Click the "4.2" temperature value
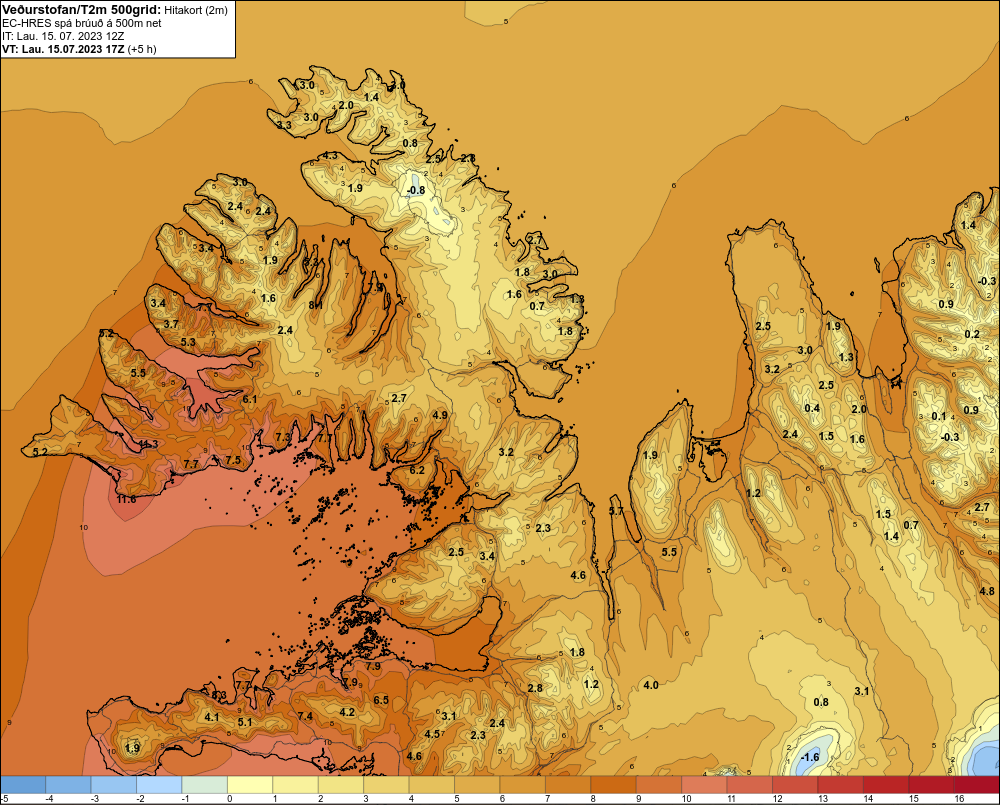The width and height of the screenshot is (1000, 805). (347, 712)
